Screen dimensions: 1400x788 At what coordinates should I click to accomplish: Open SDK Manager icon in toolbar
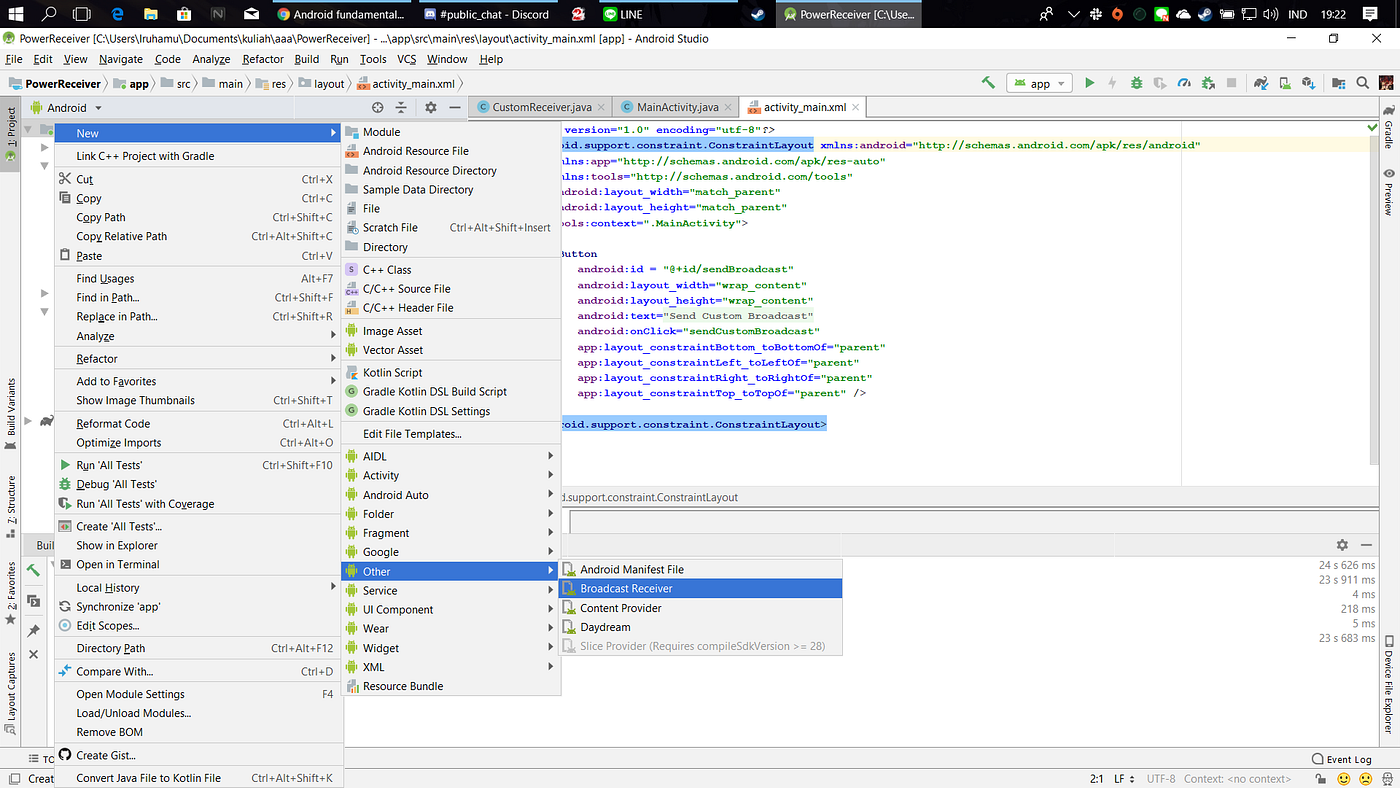[1309, 83]
